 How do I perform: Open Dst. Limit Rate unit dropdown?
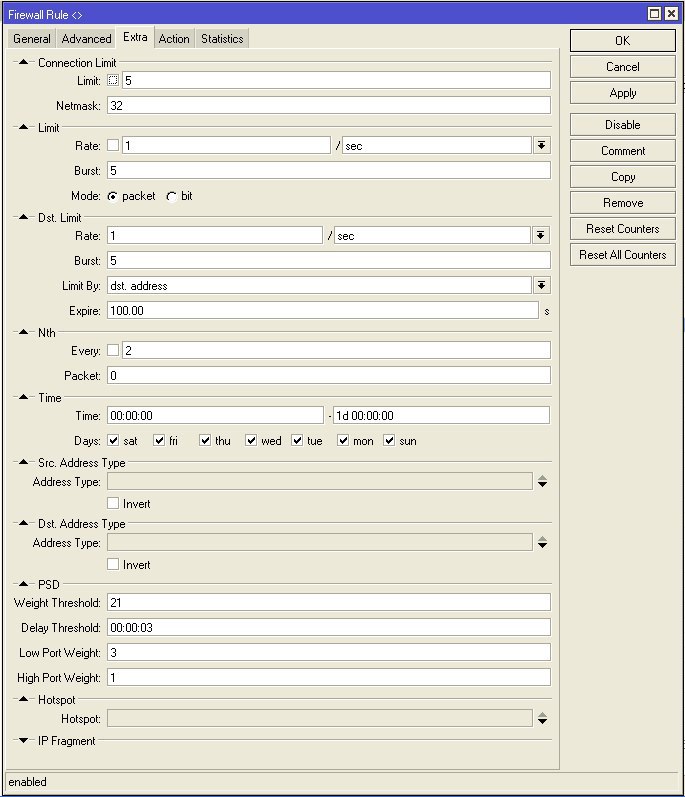541,235
